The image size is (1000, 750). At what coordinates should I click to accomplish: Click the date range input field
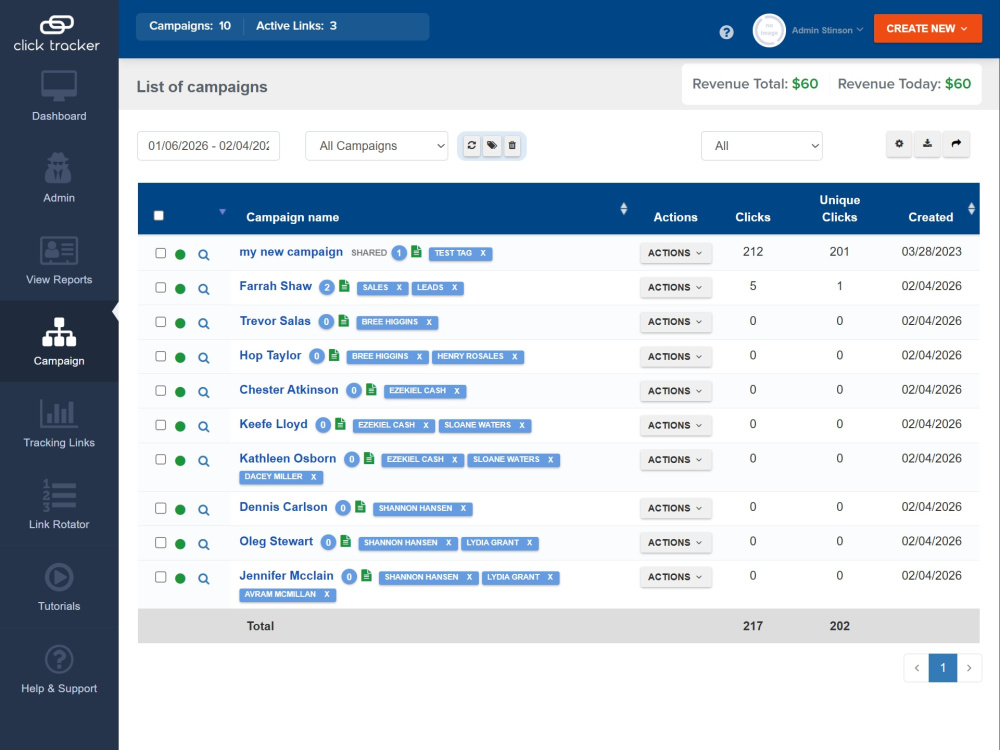click(209, 146)
